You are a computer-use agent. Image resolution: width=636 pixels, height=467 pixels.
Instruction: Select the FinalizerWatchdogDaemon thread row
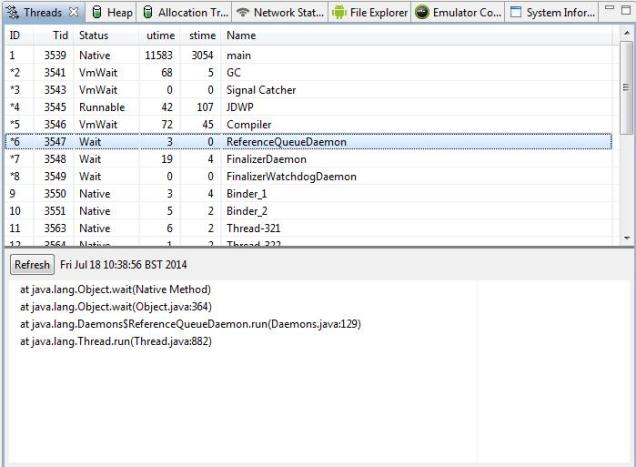pyautogui.click(x=308, y=176)
